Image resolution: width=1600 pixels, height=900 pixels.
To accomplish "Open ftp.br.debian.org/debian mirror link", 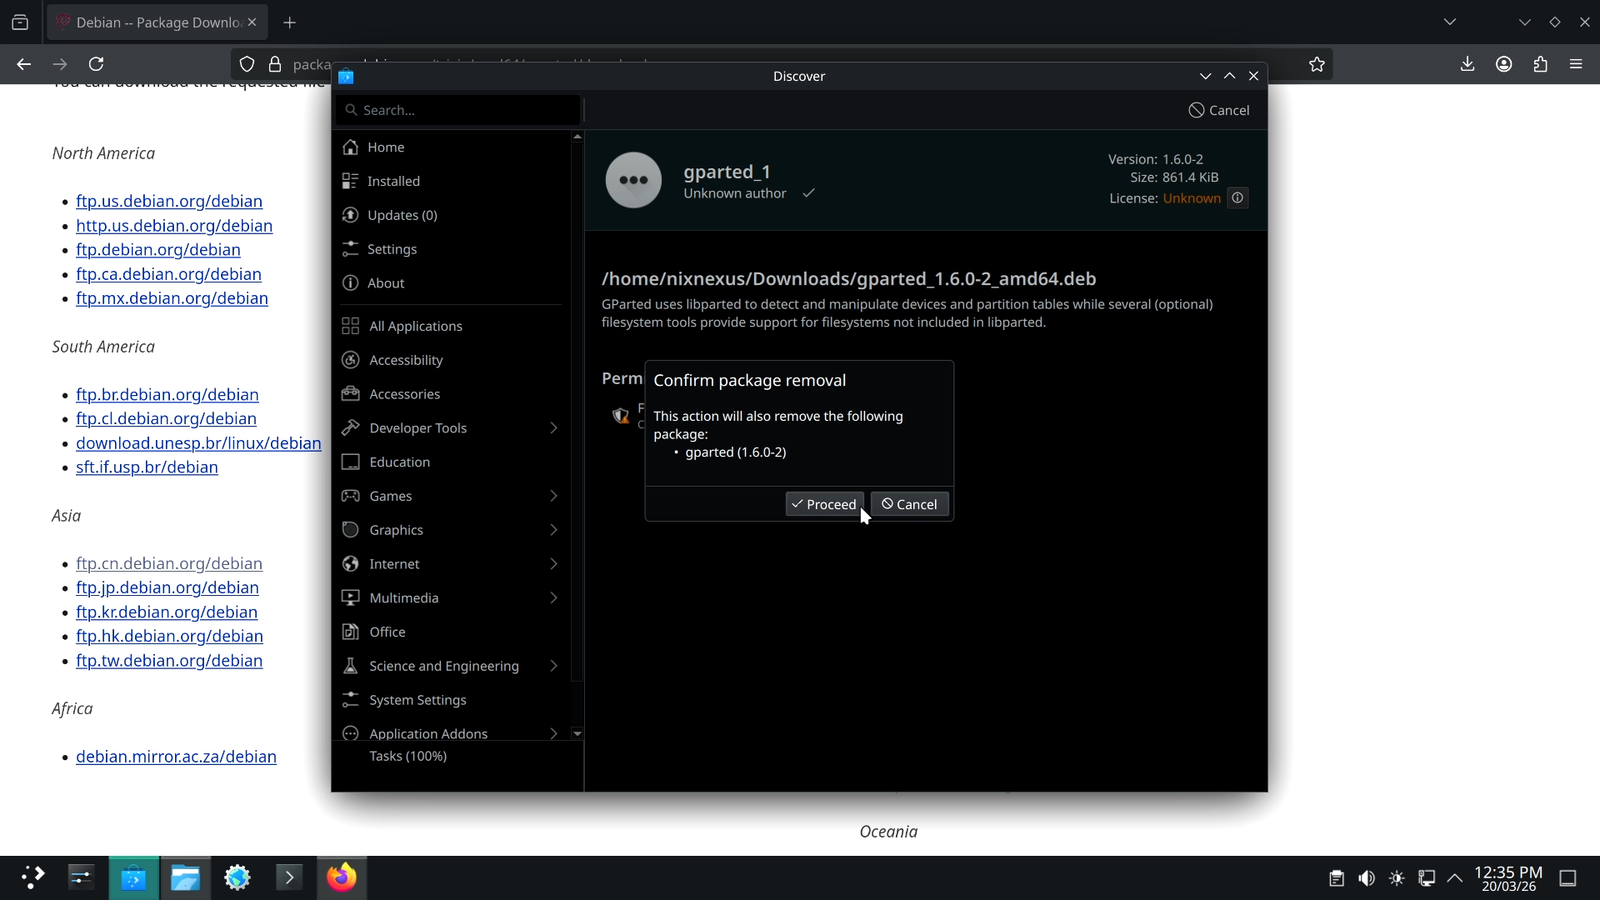I will point(167,395).
